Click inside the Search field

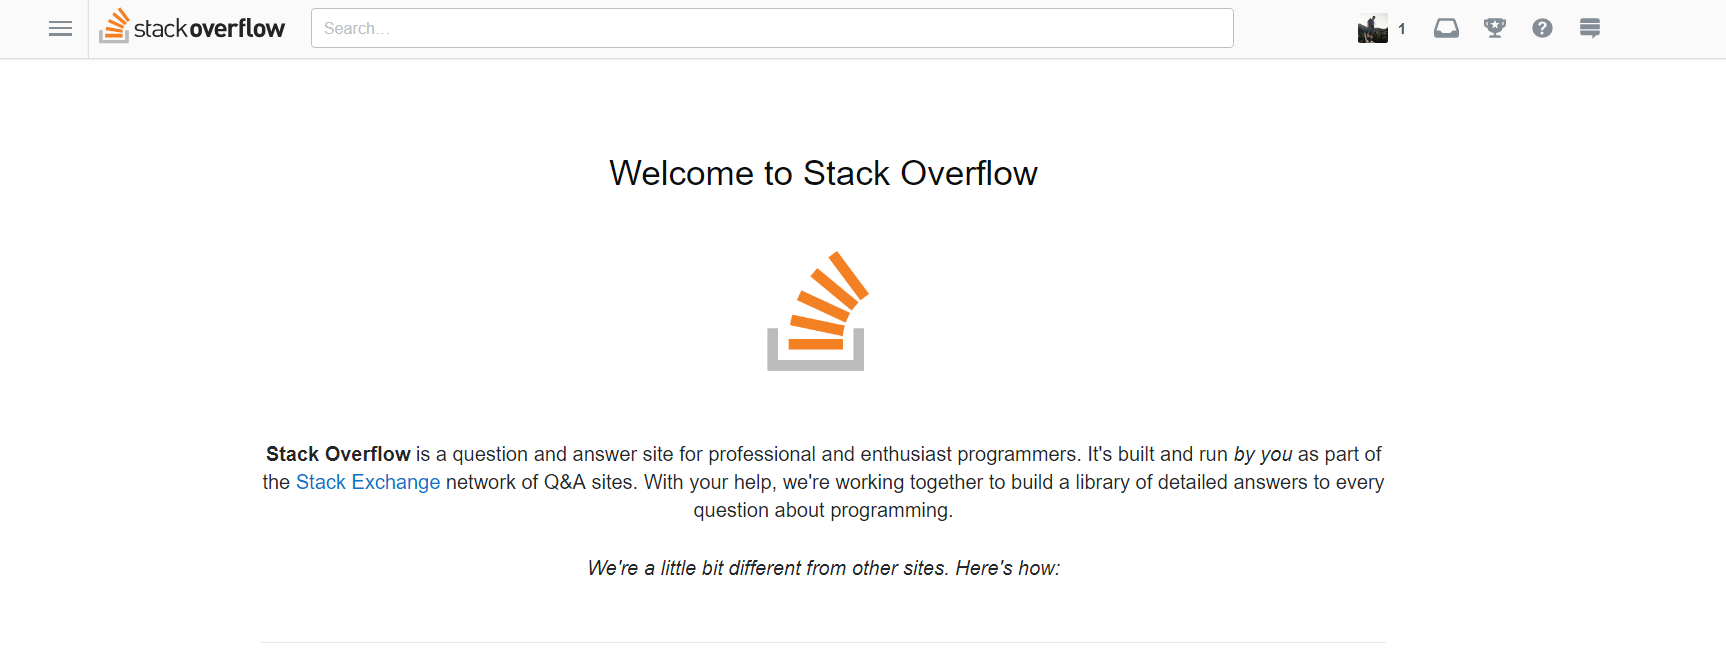pyautogui.click(x=772, y=28)
